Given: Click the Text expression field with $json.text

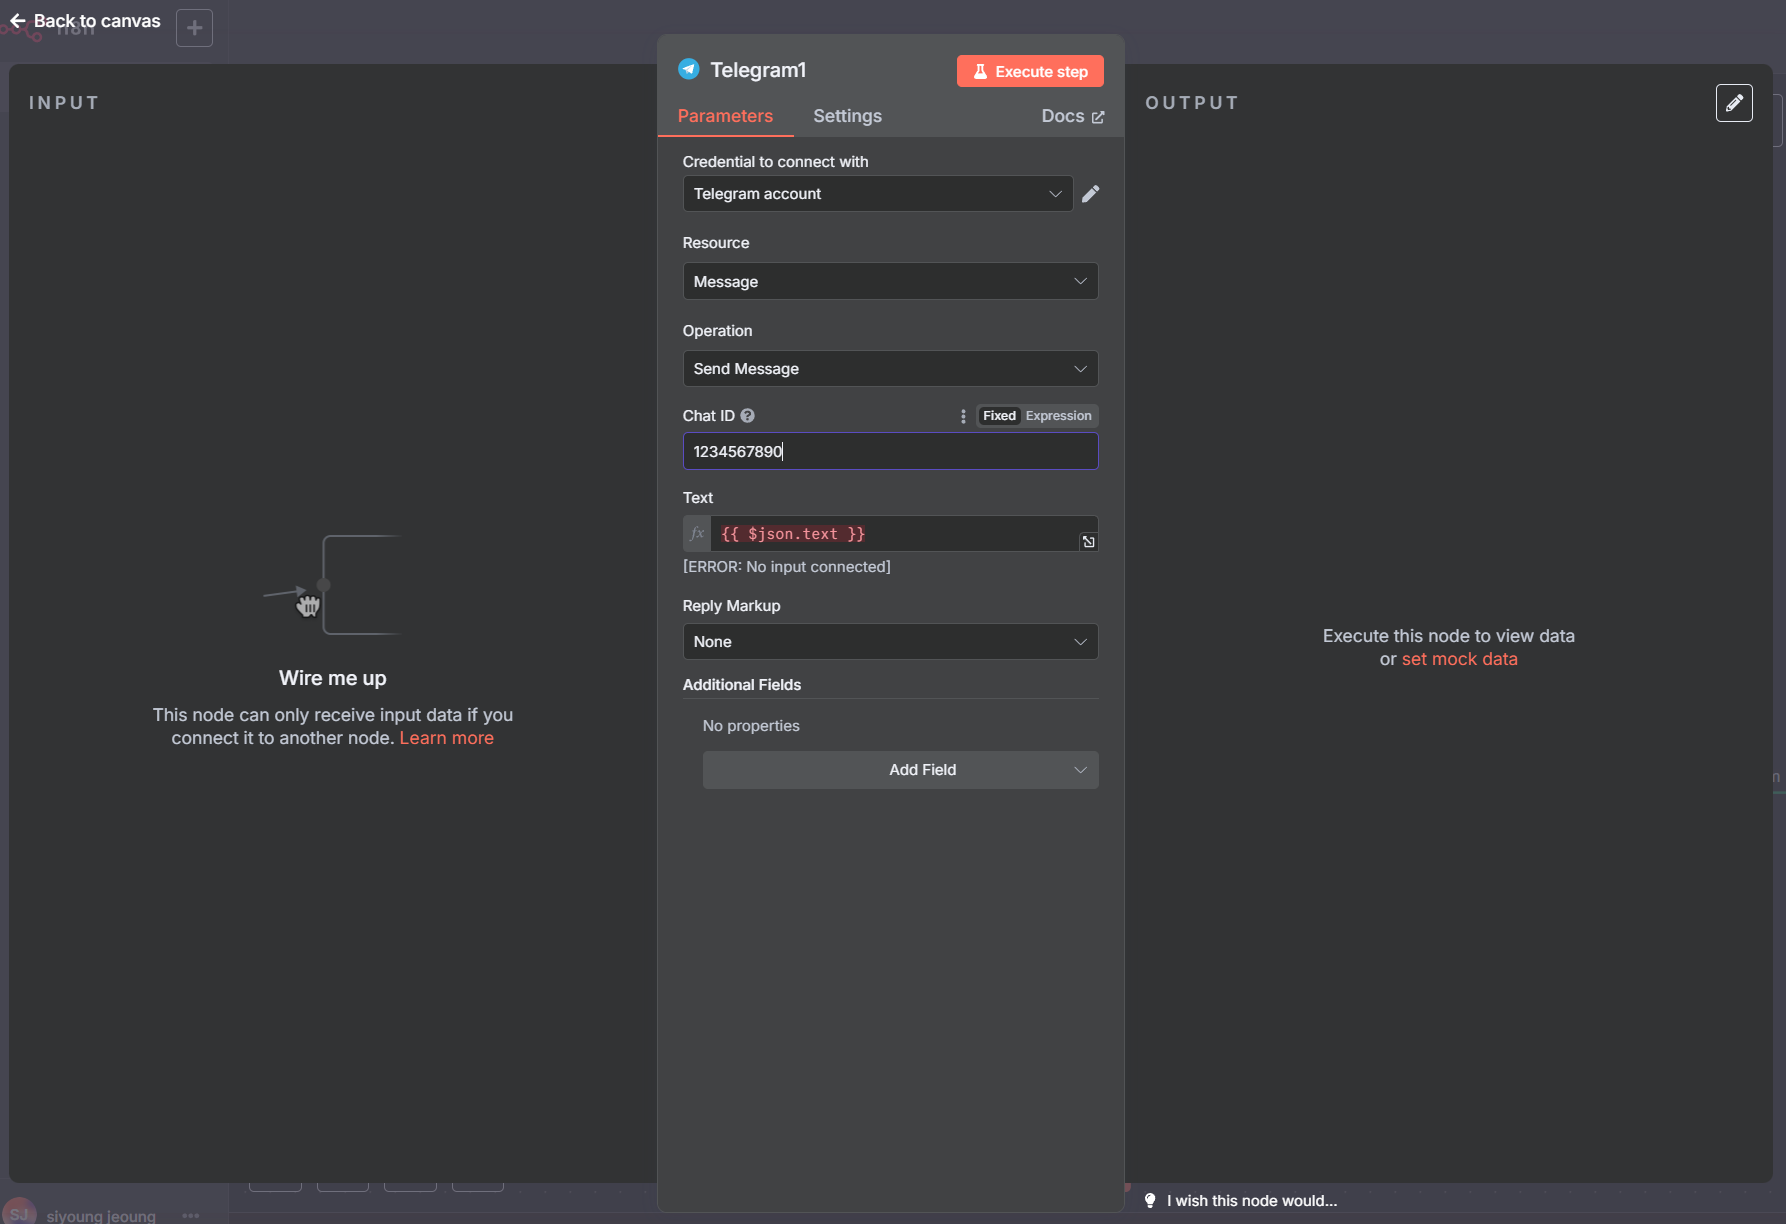Looking at the screenshot, I should click(x=895, y=534).
